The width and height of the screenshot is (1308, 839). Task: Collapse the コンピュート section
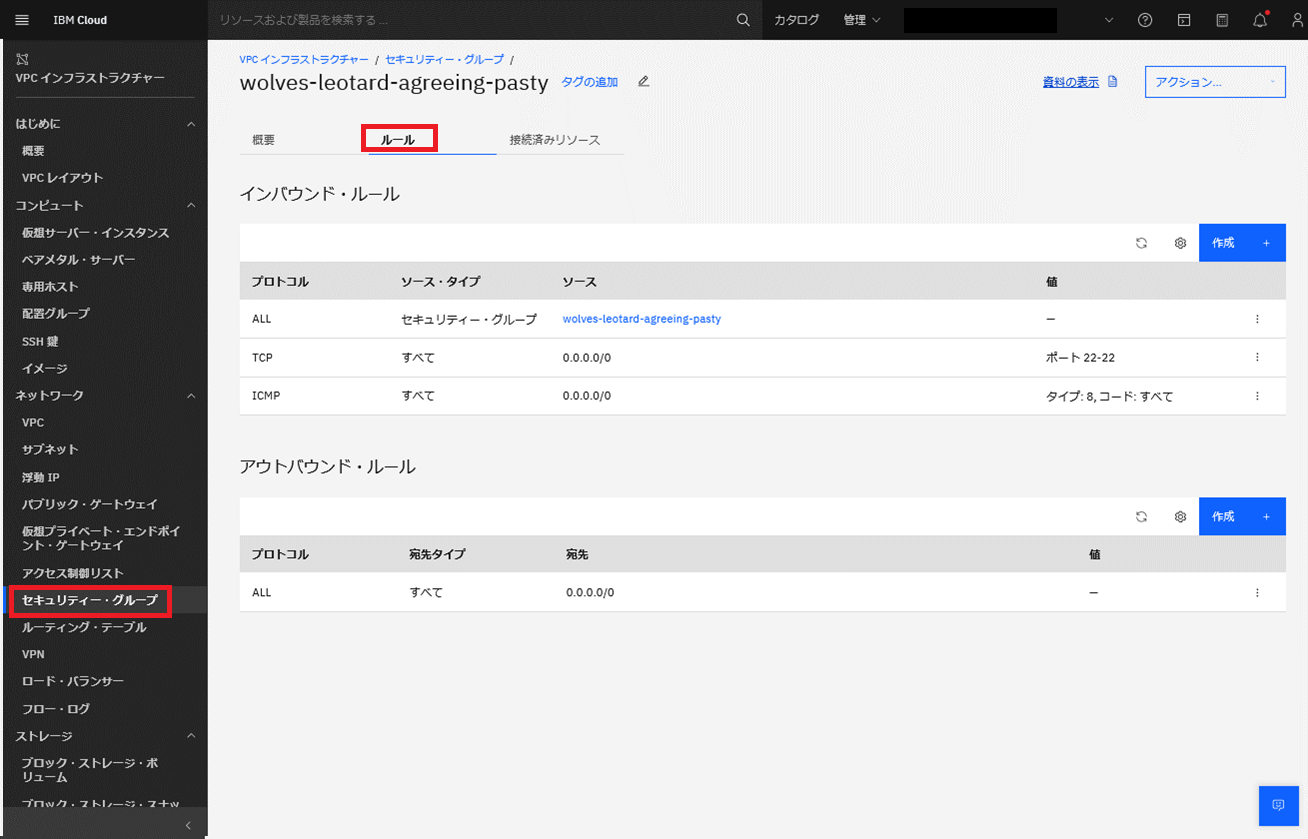[190, 205]
